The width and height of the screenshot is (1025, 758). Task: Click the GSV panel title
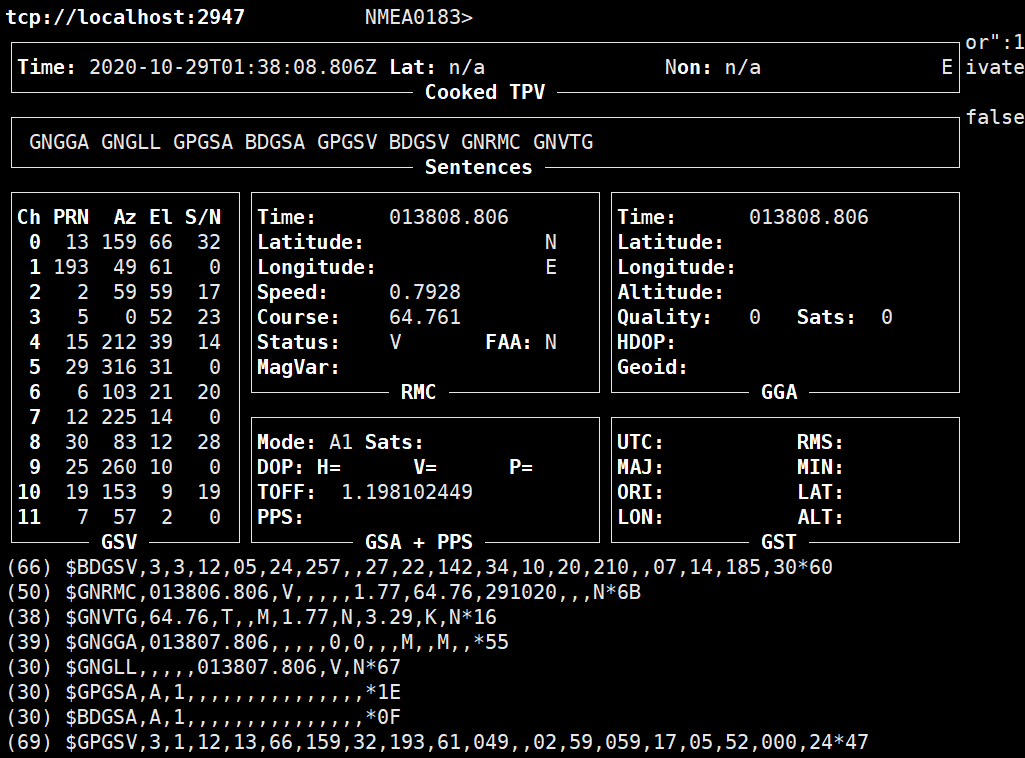coord(119,542)
